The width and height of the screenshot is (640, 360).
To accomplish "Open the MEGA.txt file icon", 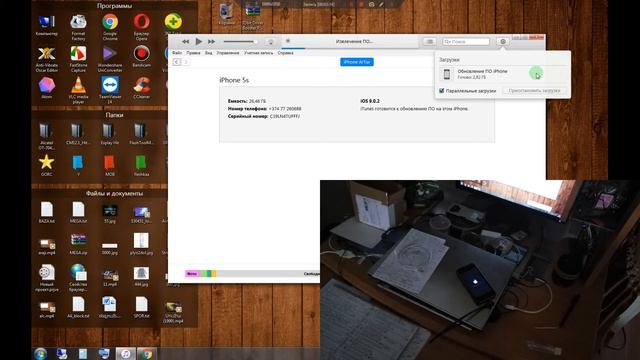I will (x=78, y=212).
